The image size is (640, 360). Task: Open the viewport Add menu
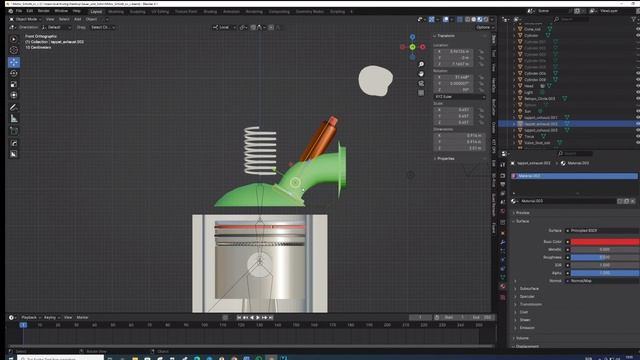coord(78,19)
